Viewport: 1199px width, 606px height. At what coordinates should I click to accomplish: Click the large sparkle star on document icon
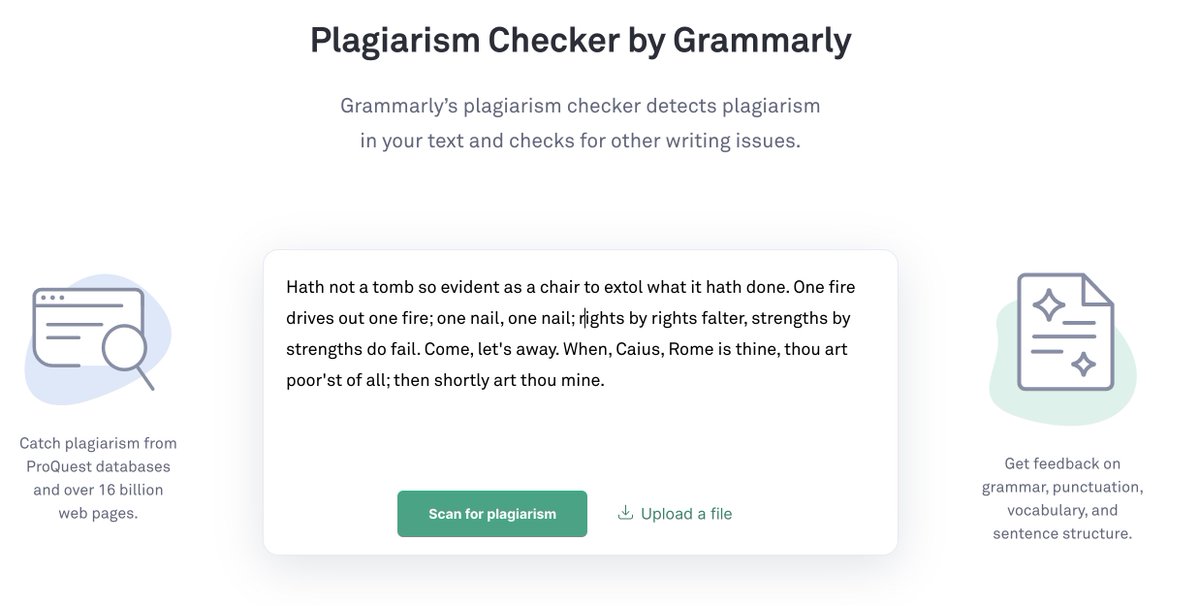pos(1048,305)
